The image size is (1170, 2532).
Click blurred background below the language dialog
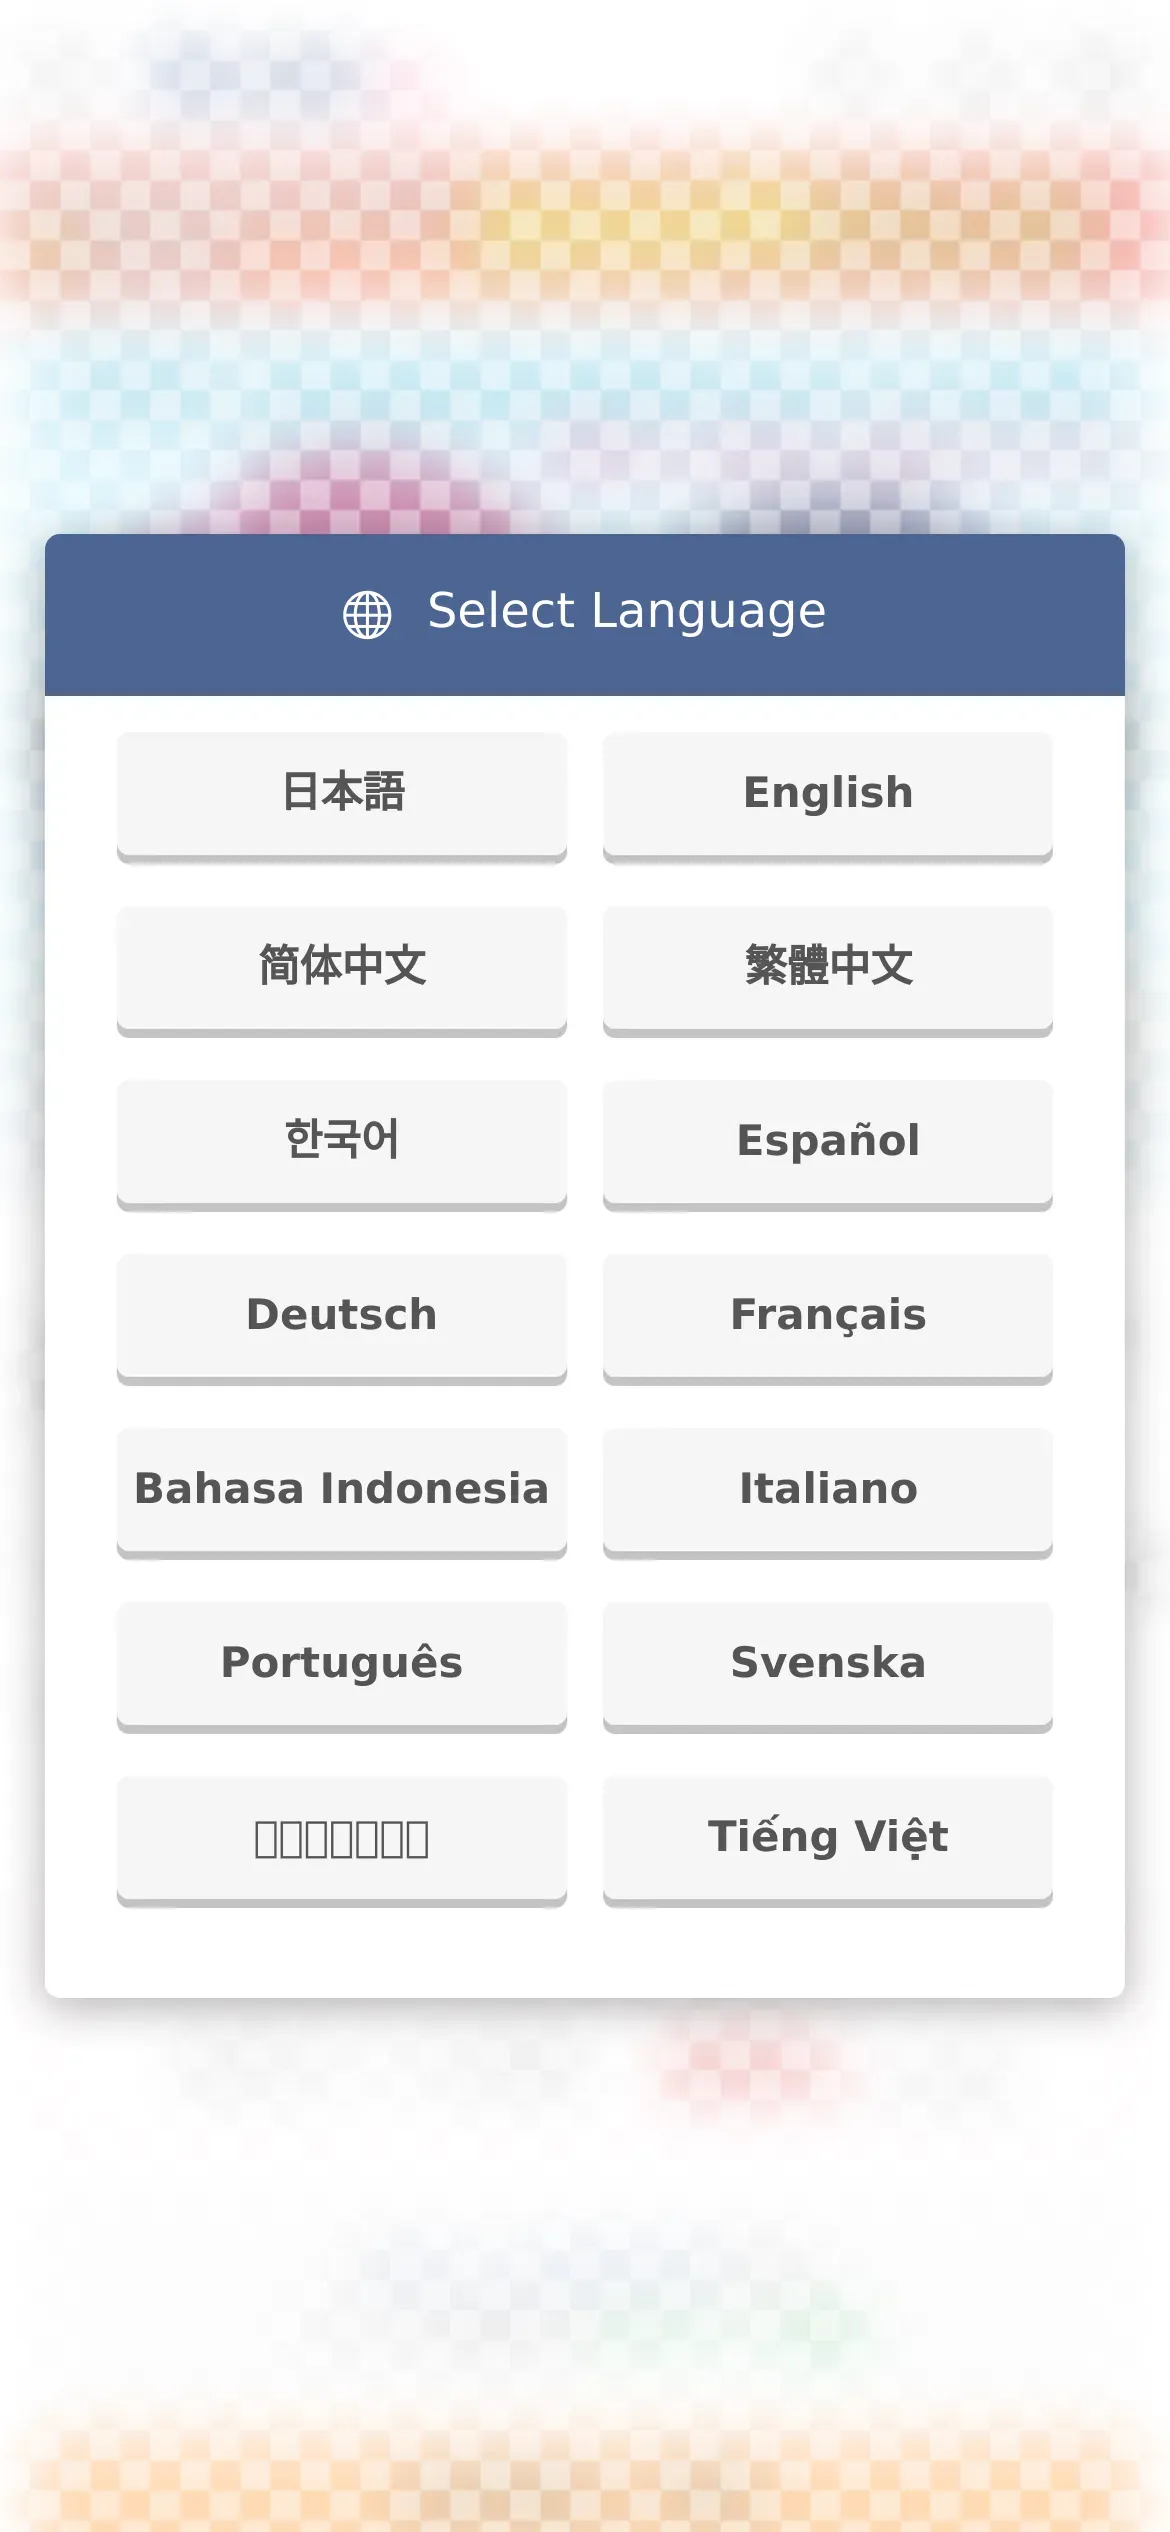585,2265
